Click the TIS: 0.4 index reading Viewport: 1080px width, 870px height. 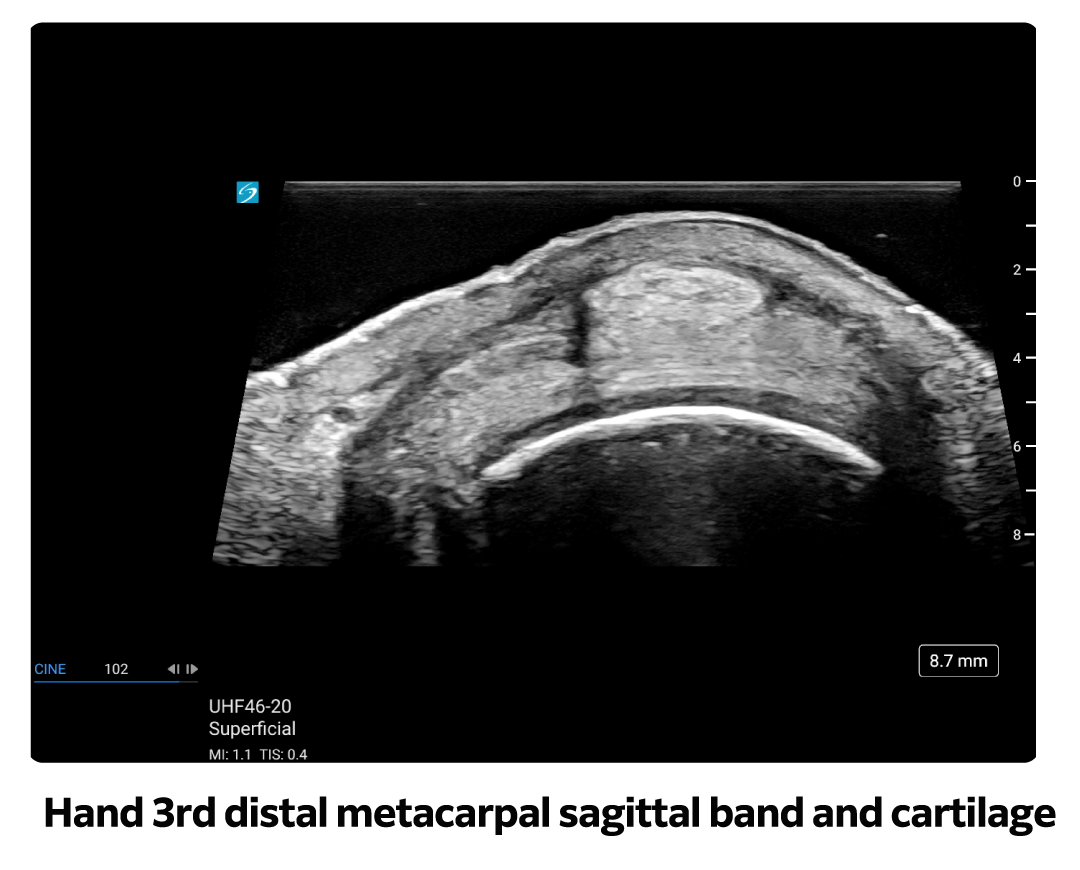tap(283, 754)
